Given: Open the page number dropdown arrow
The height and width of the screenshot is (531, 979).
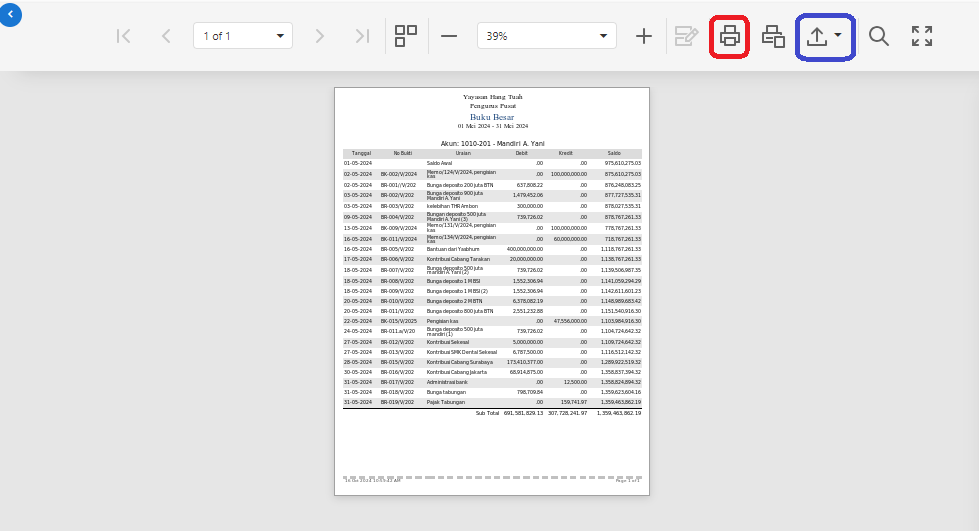Looking at the screenshot, I should coord(281,36).
